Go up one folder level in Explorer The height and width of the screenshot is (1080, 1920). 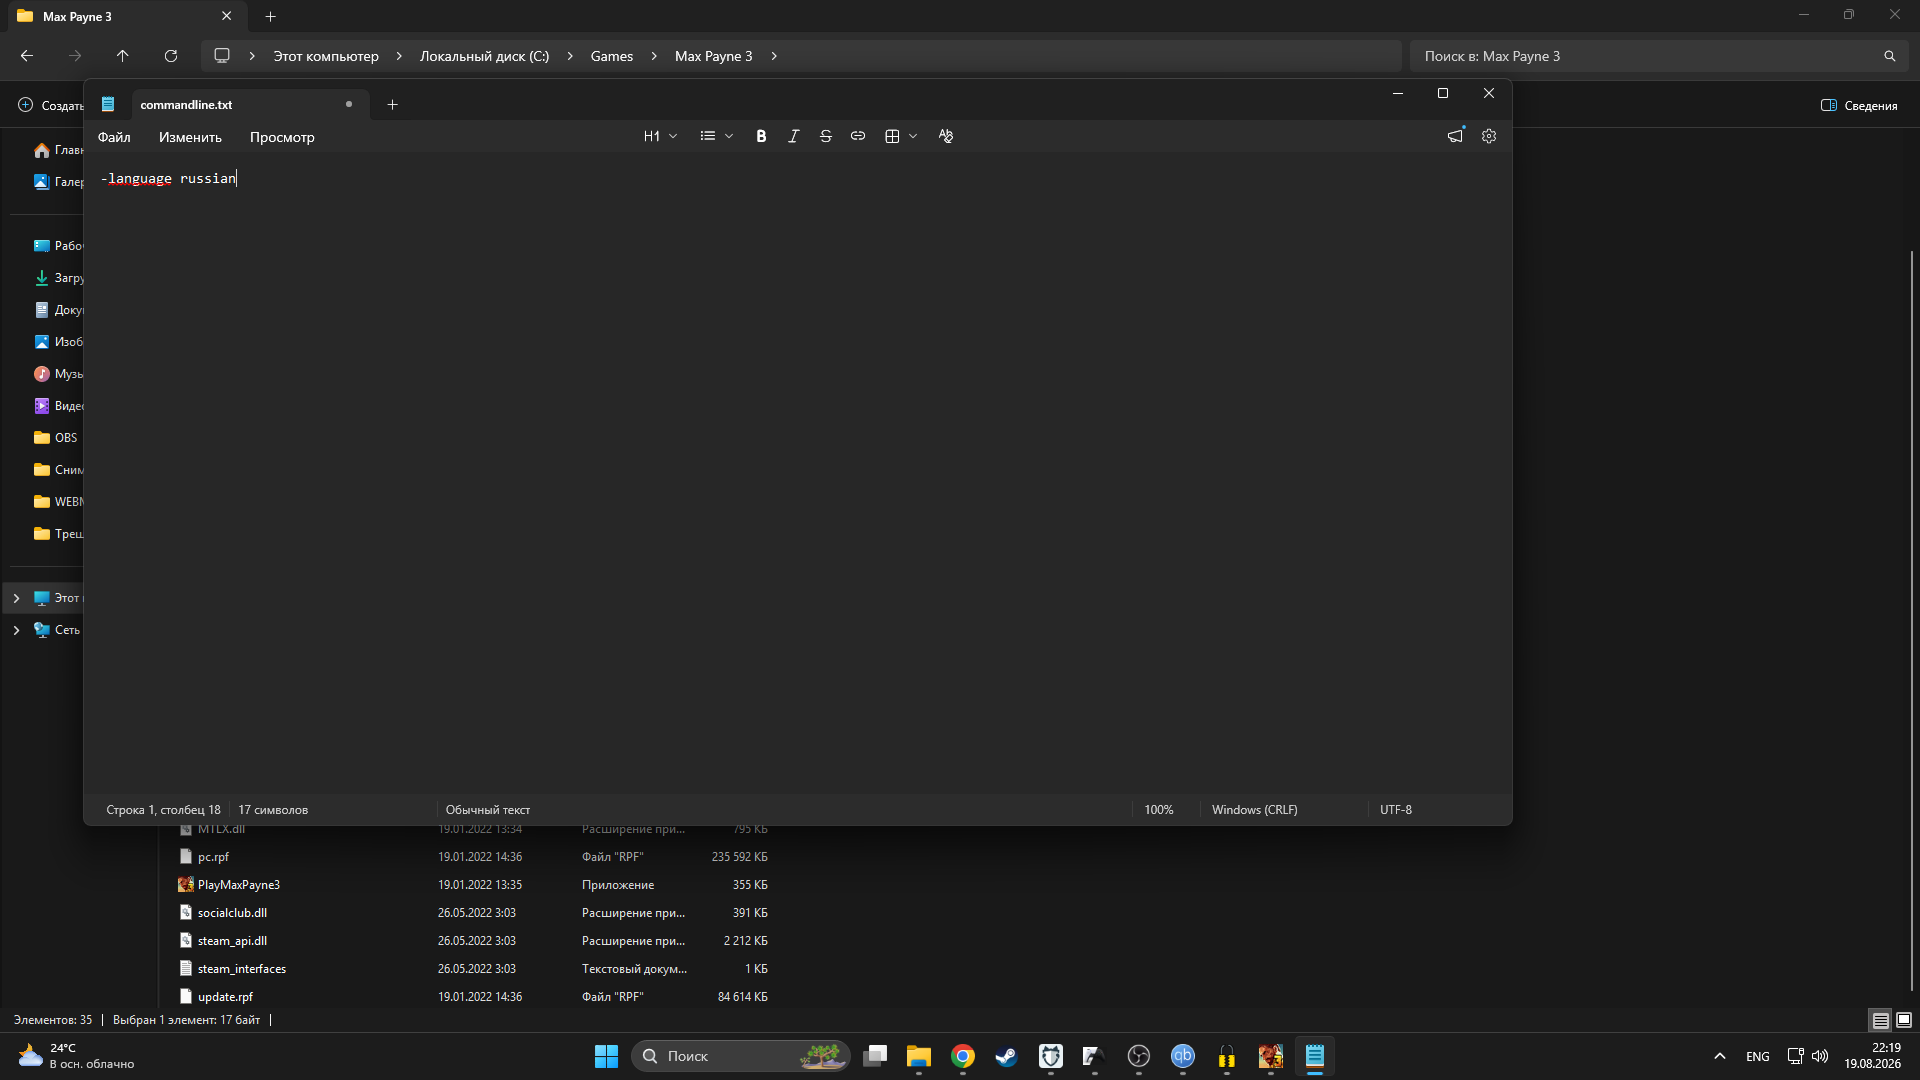pyautogui.click(x=123, y=56)
